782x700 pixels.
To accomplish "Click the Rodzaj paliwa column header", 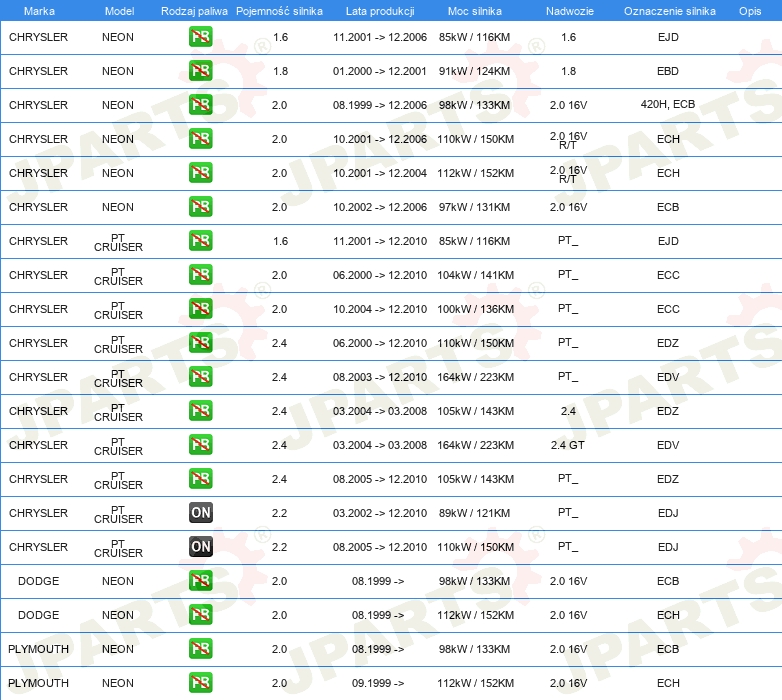I will pyautogui.click(x=194, y=11).
